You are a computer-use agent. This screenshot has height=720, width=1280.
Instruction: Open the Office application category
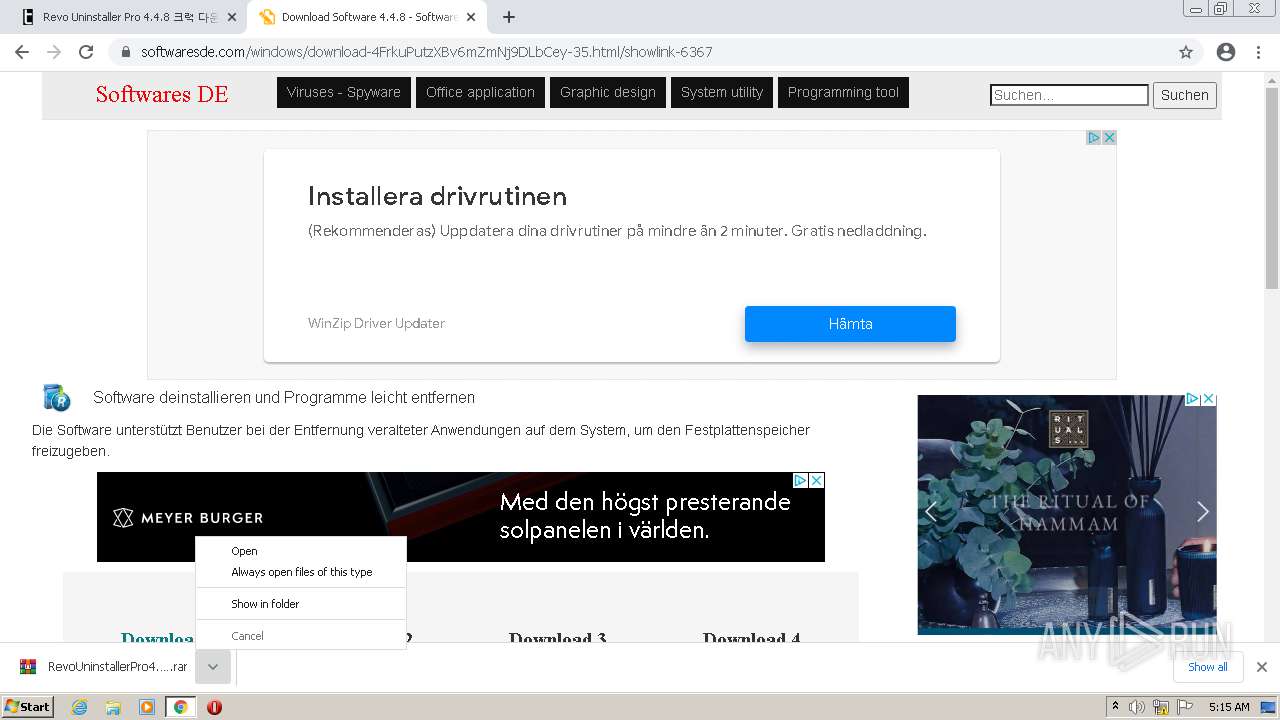(x=480, y=92)
